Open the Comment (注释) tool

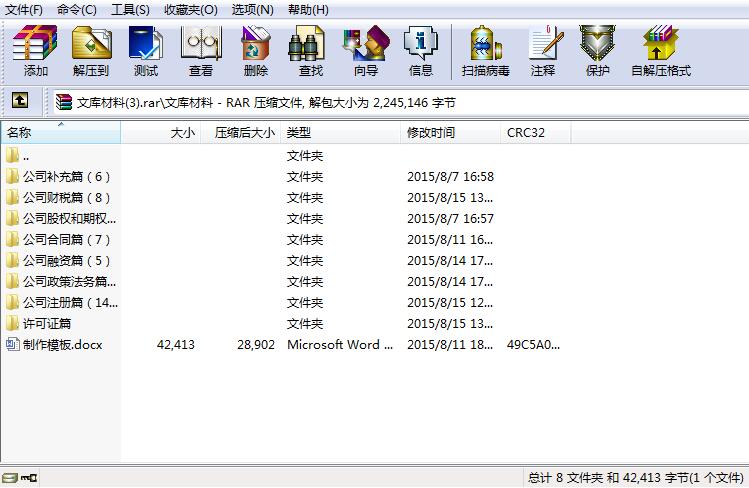[543, 52]
